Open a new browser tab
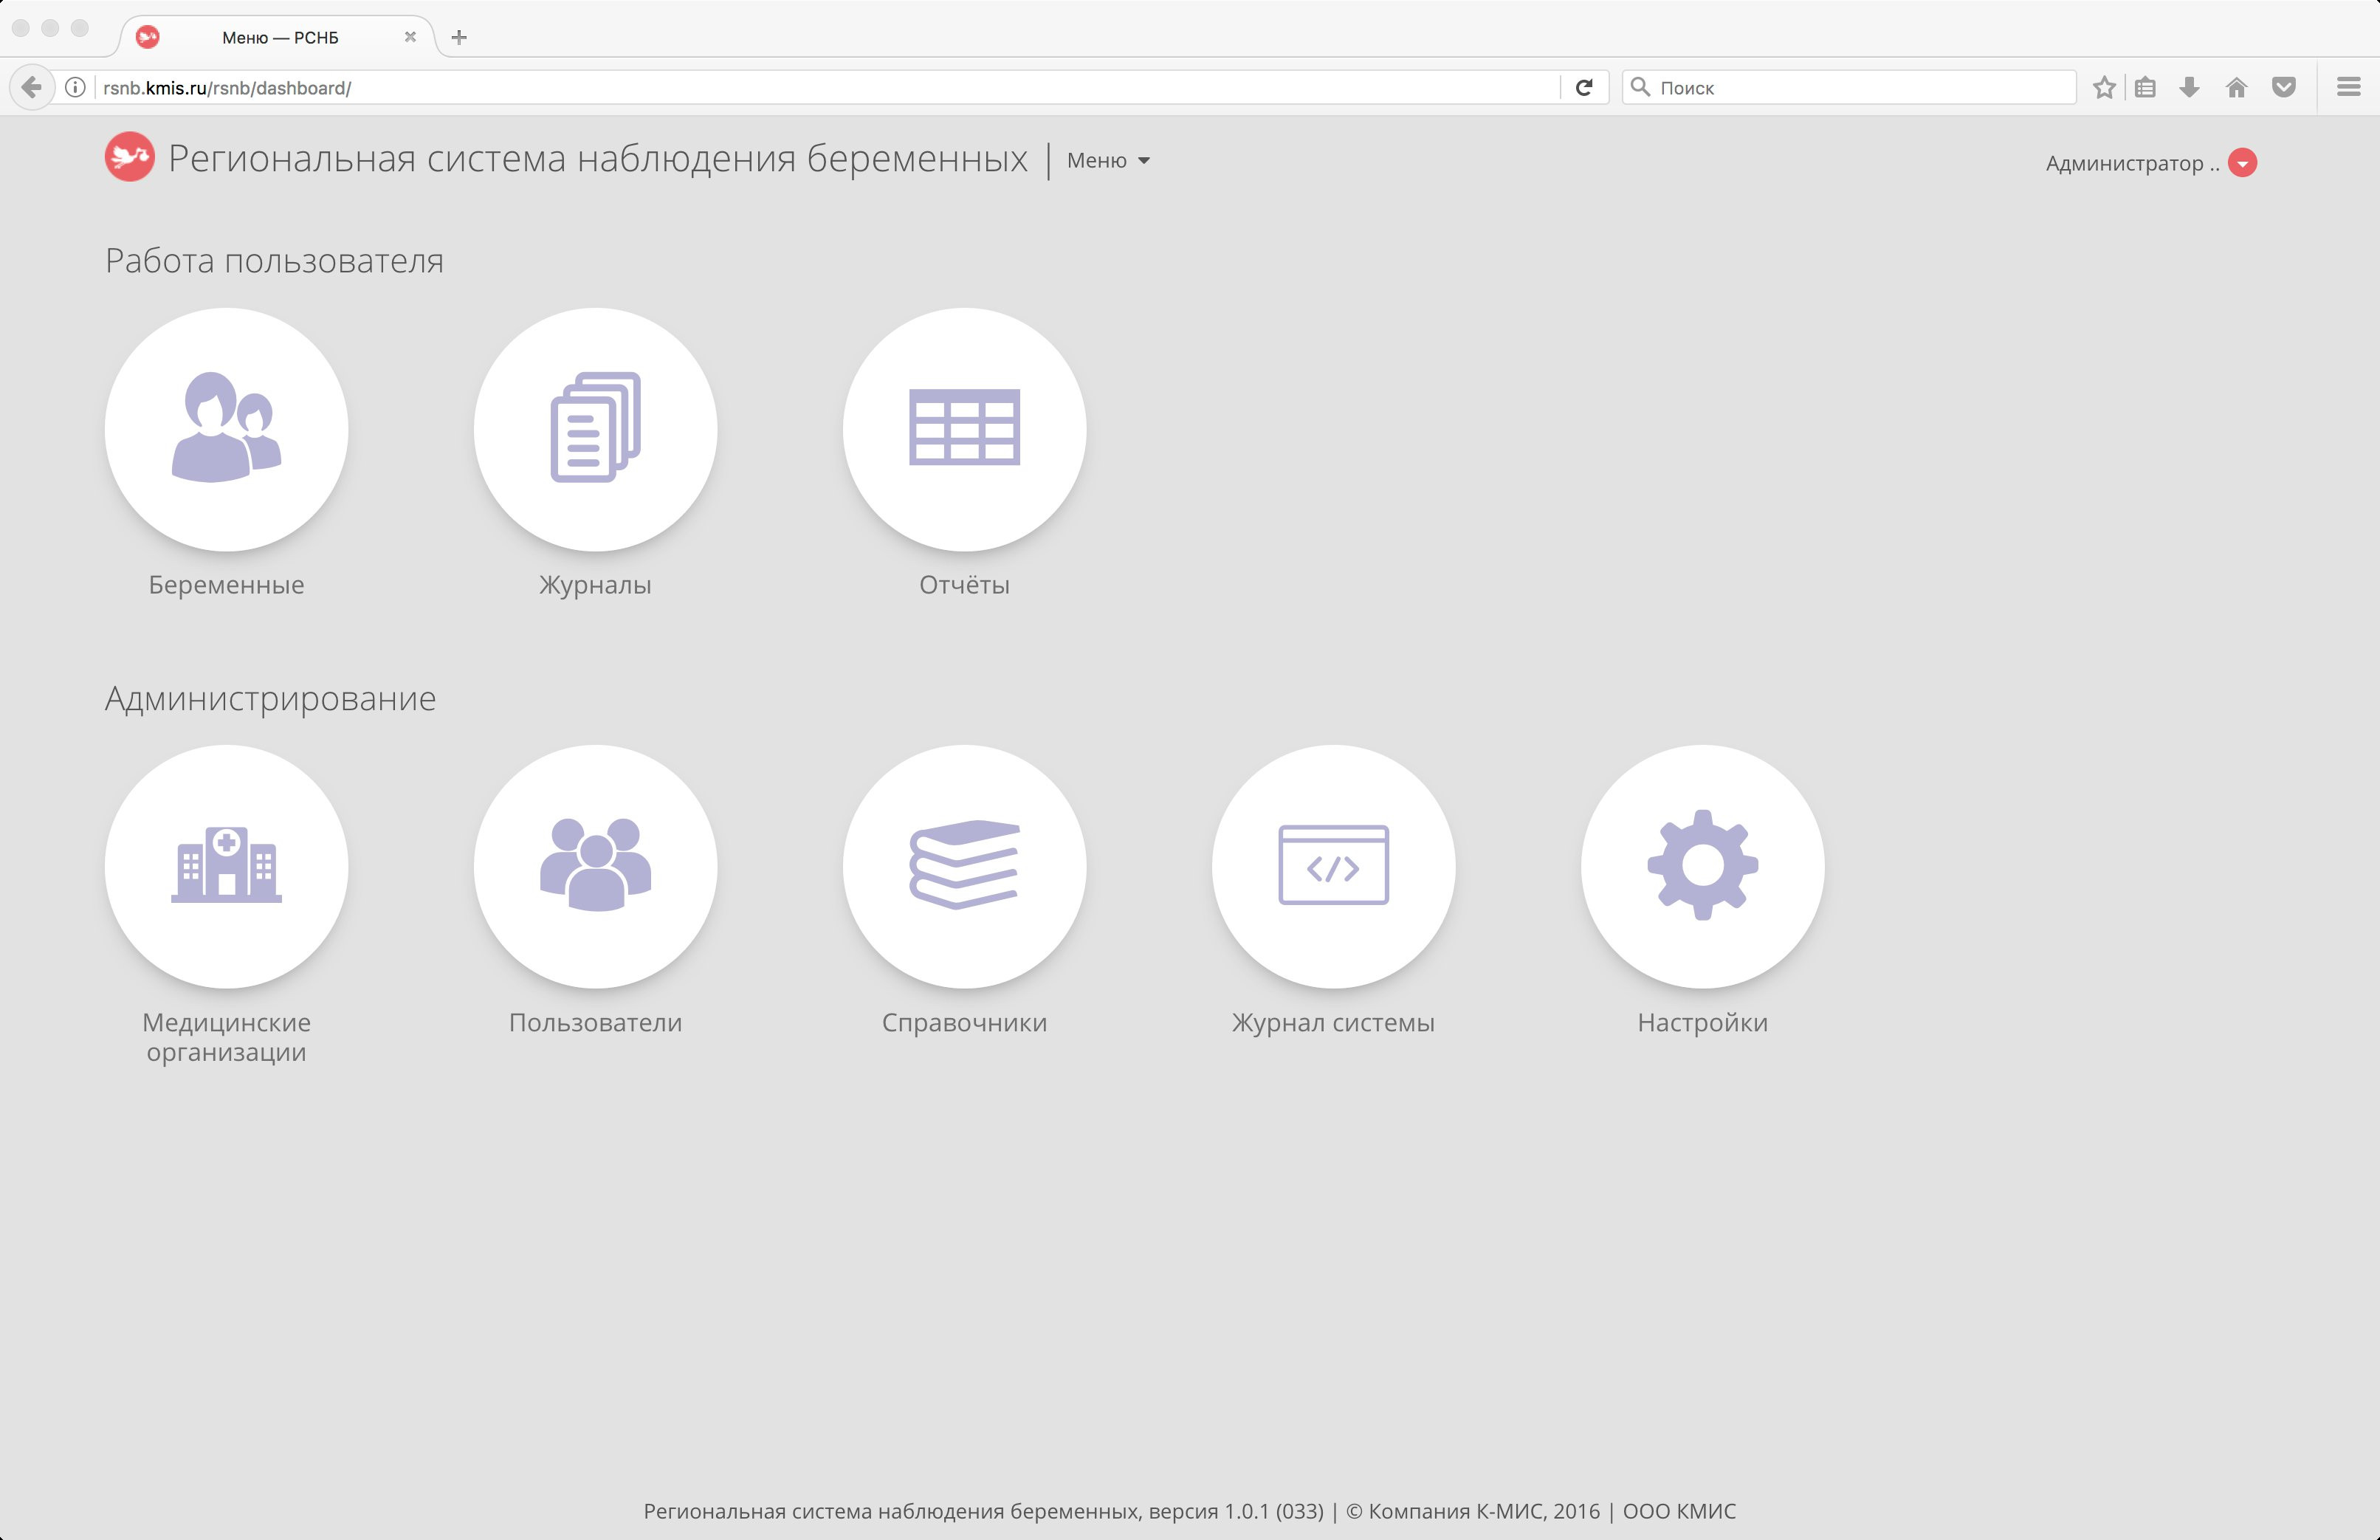Screen dimensions: 2380x1540 click(459, 37)
